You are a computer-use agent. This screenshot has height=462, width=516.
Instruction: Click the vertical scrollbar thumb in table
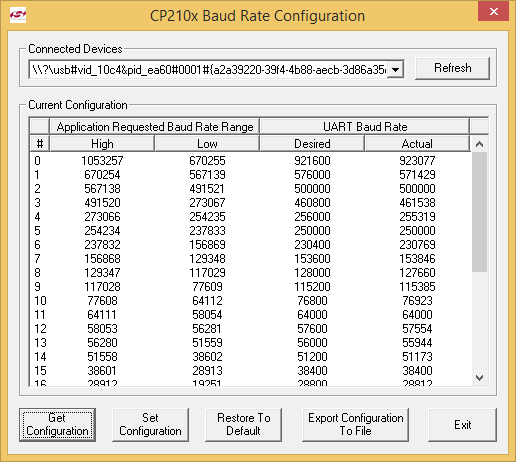pos(479,212)
